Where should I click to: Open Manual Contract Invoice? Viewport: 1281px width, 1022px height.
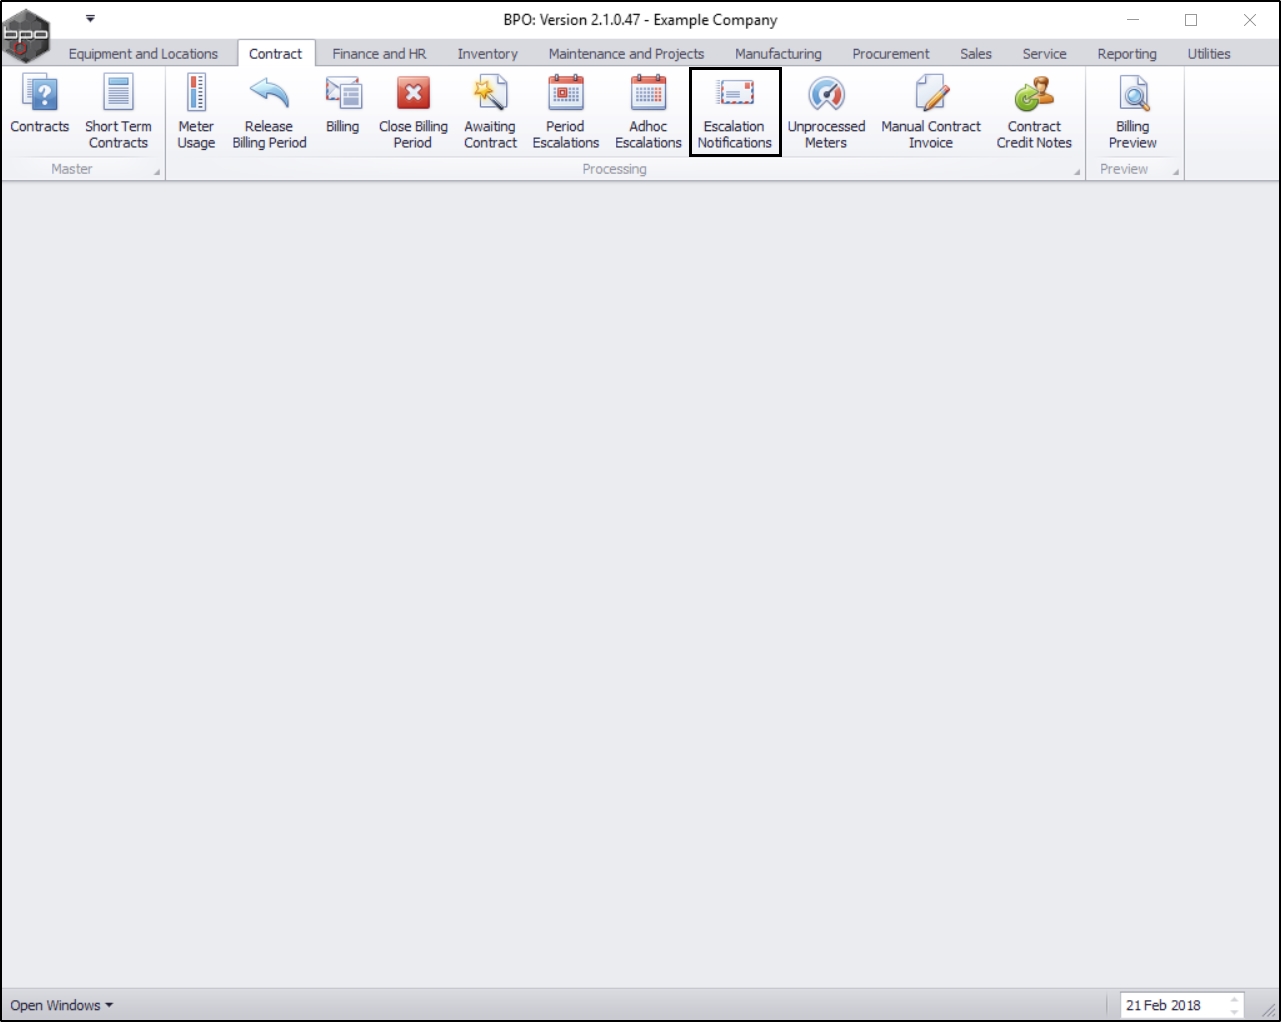[931, 112]
